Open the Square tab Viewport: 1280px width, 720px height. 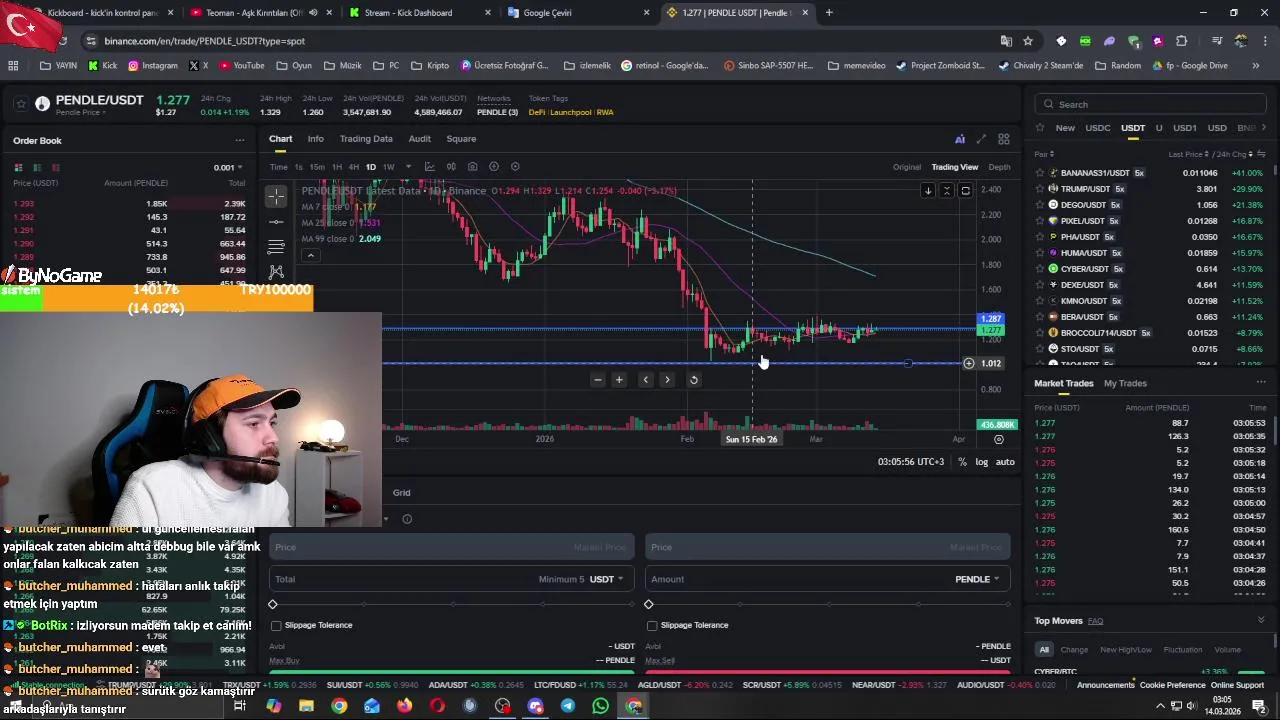[x=461, y=139]
